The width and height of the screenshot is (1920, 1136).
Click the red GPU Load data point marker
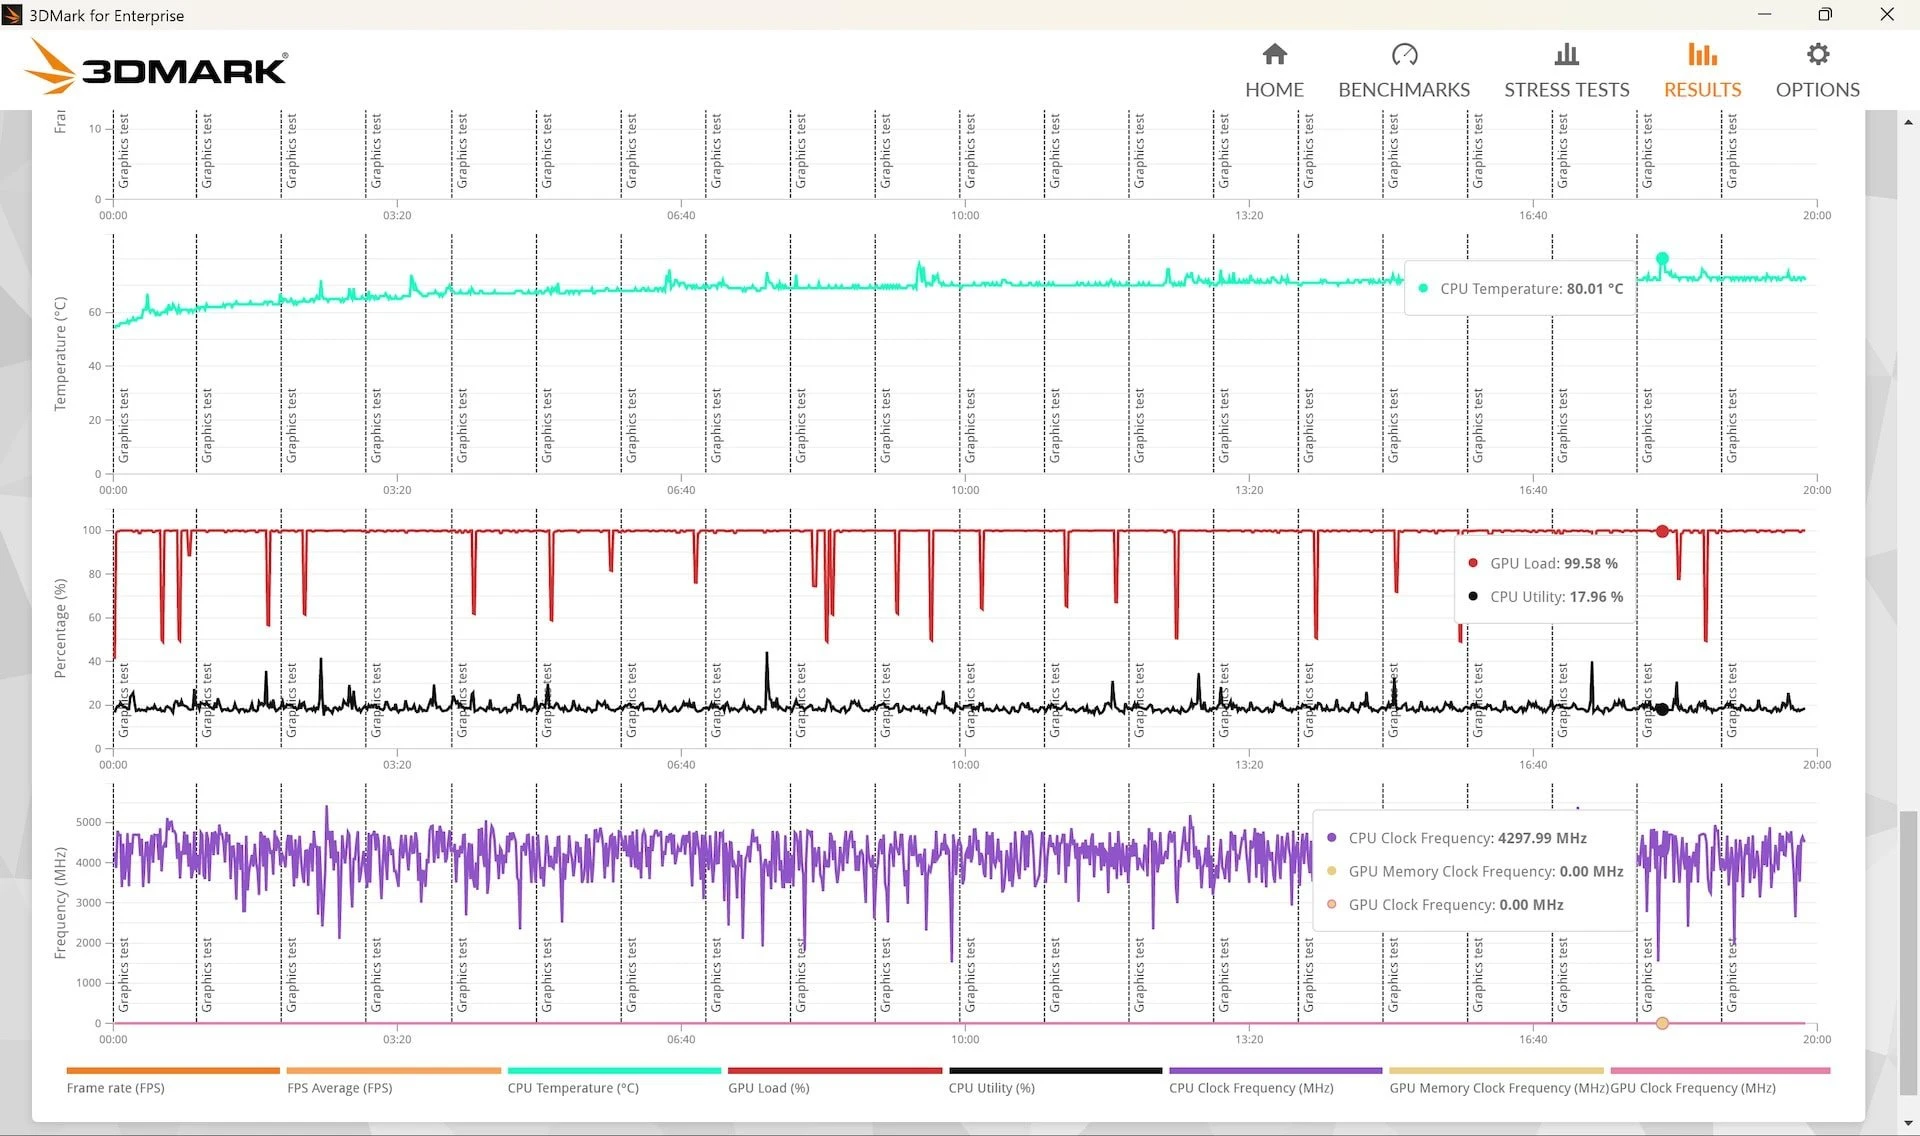(1662, 531)
